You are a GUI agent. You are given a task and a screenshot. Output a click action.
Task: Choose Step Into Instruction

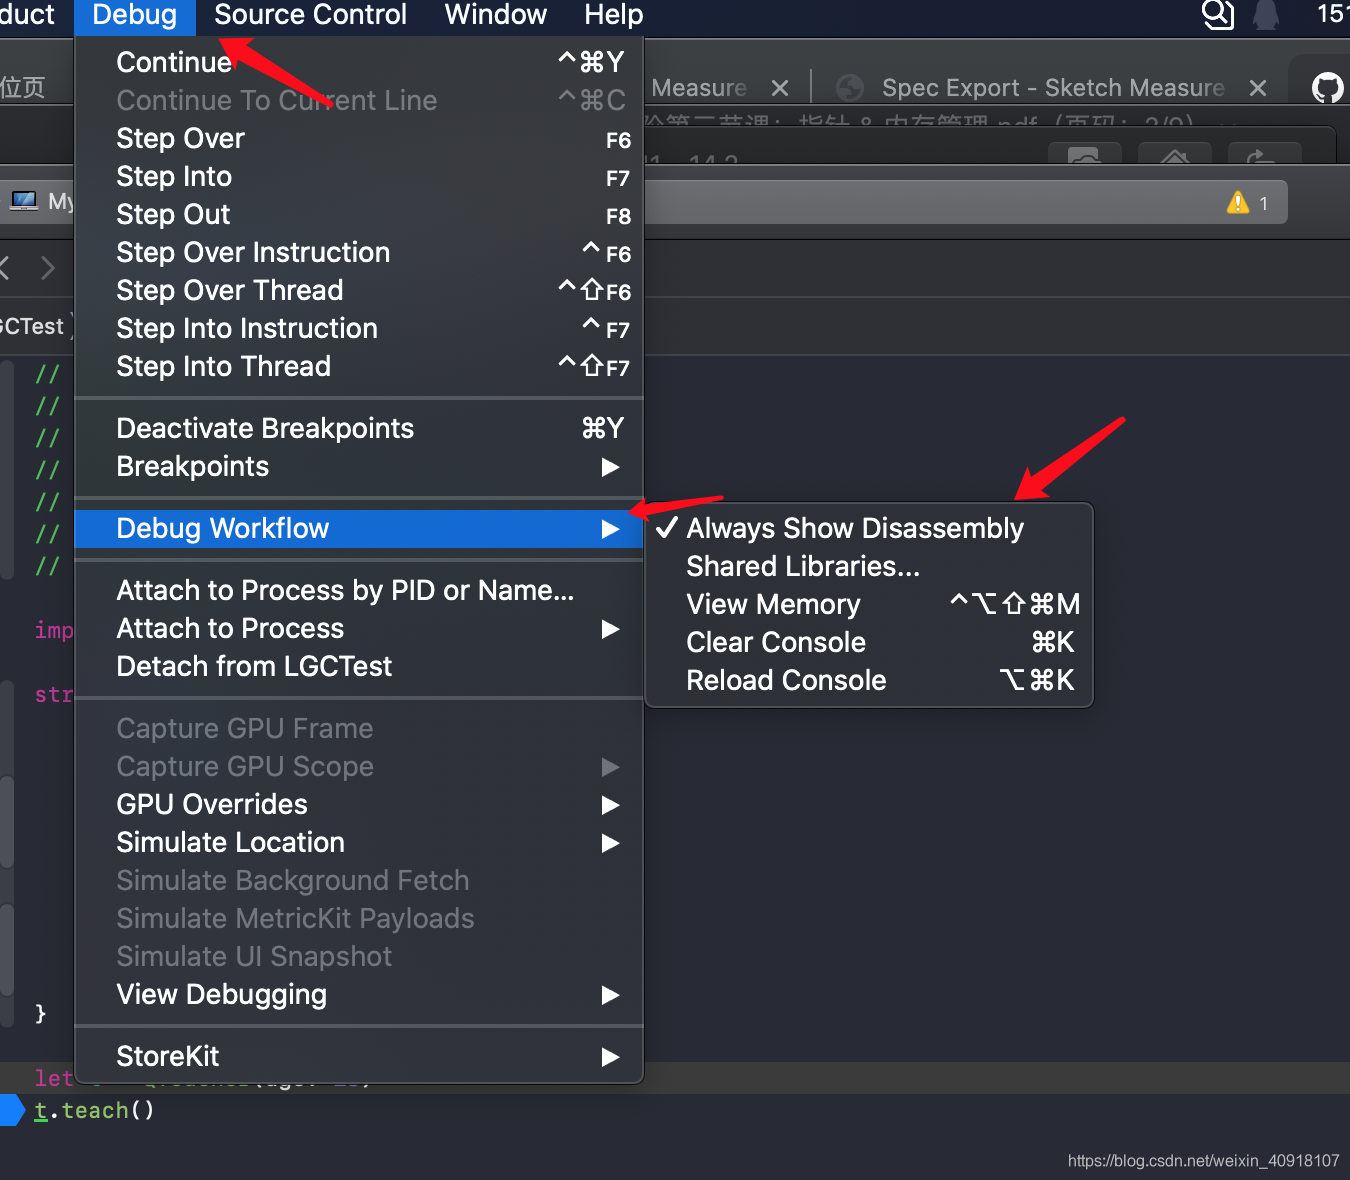(x=359, y=329)
